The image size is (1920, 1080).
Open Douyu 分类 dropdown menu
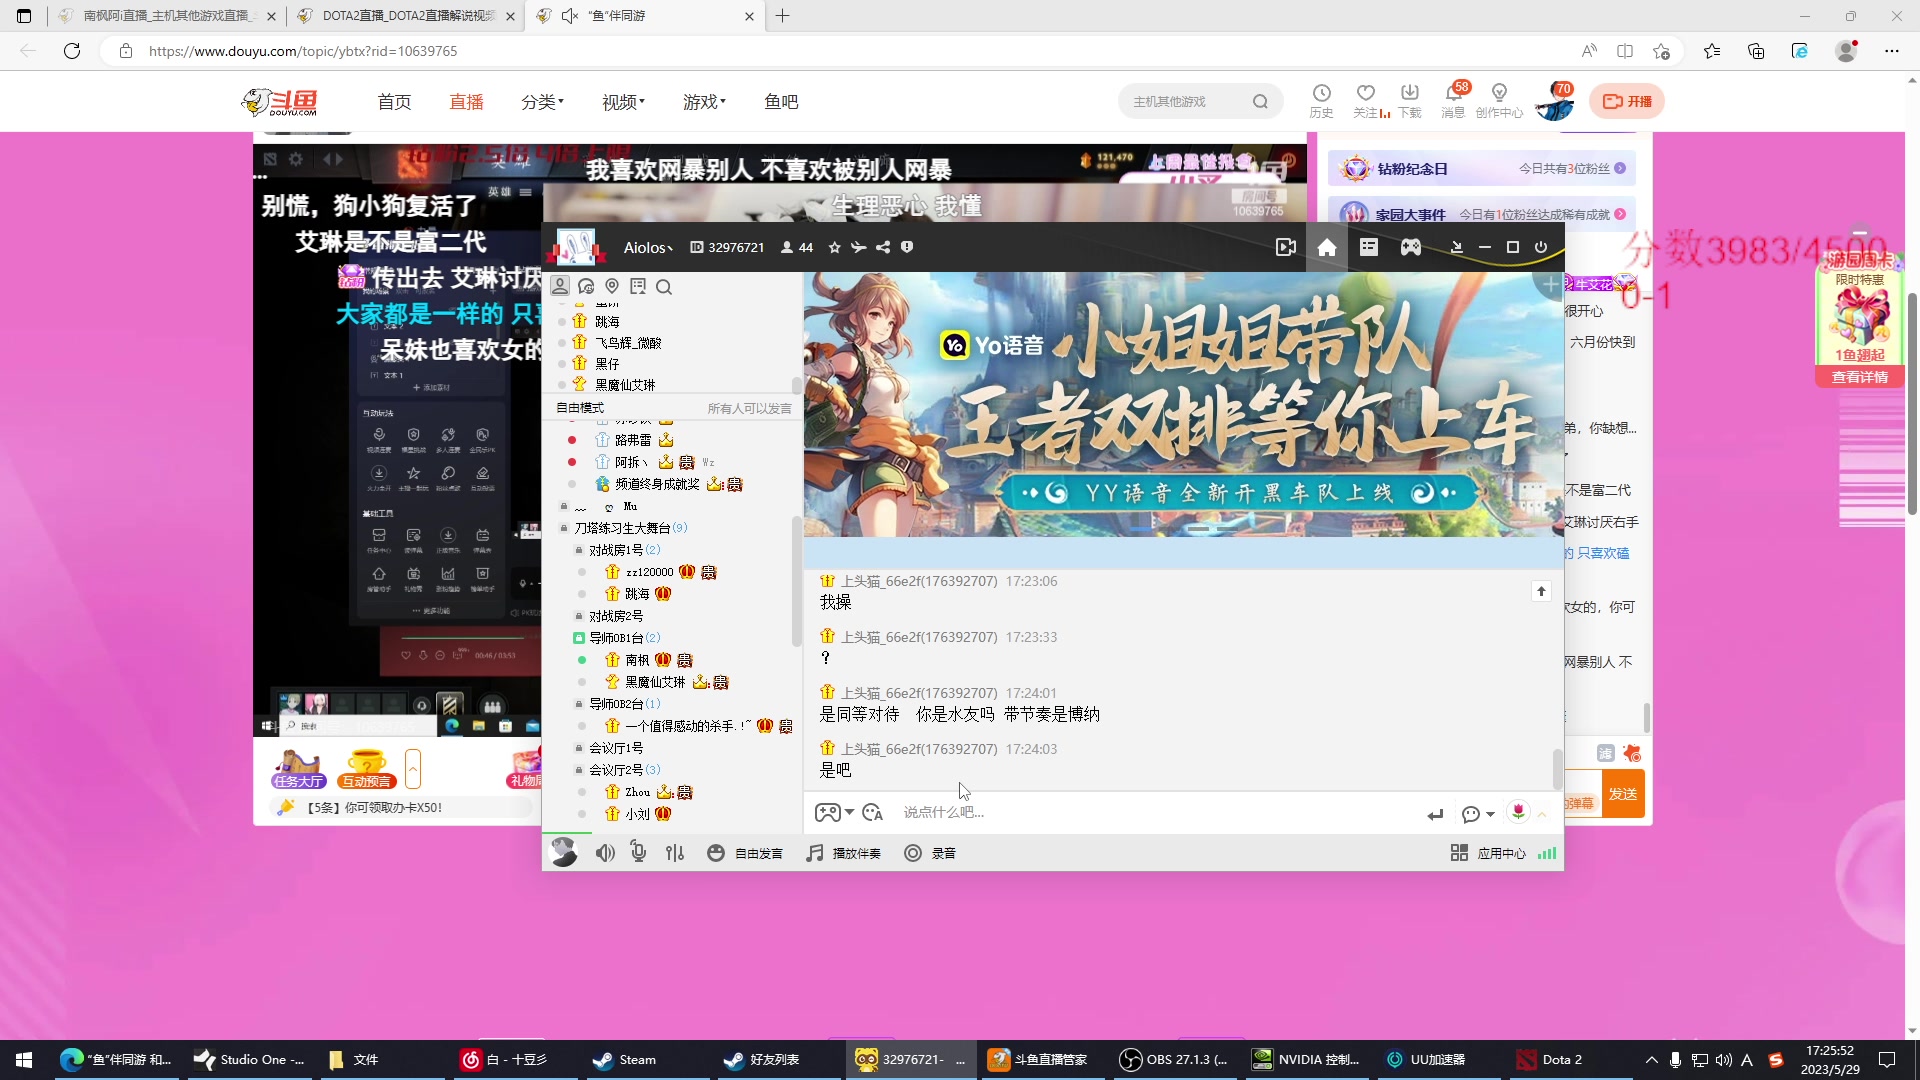542,101
